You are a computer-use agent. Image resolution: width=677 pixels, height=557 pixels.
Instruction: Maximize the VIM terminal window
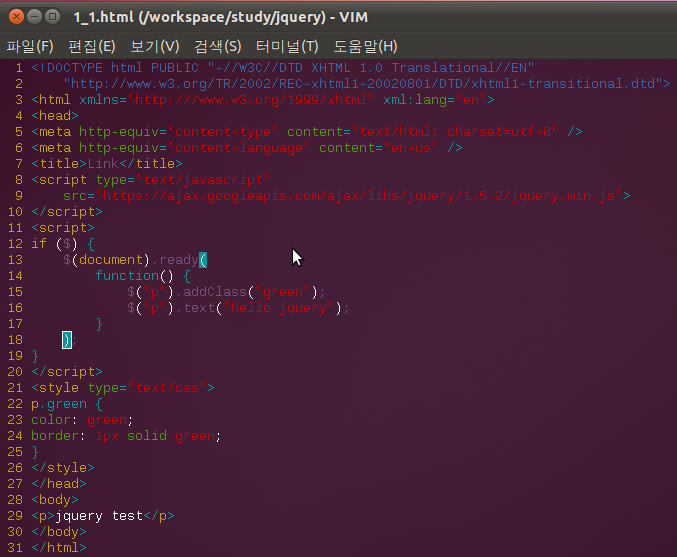pos(53,17)
